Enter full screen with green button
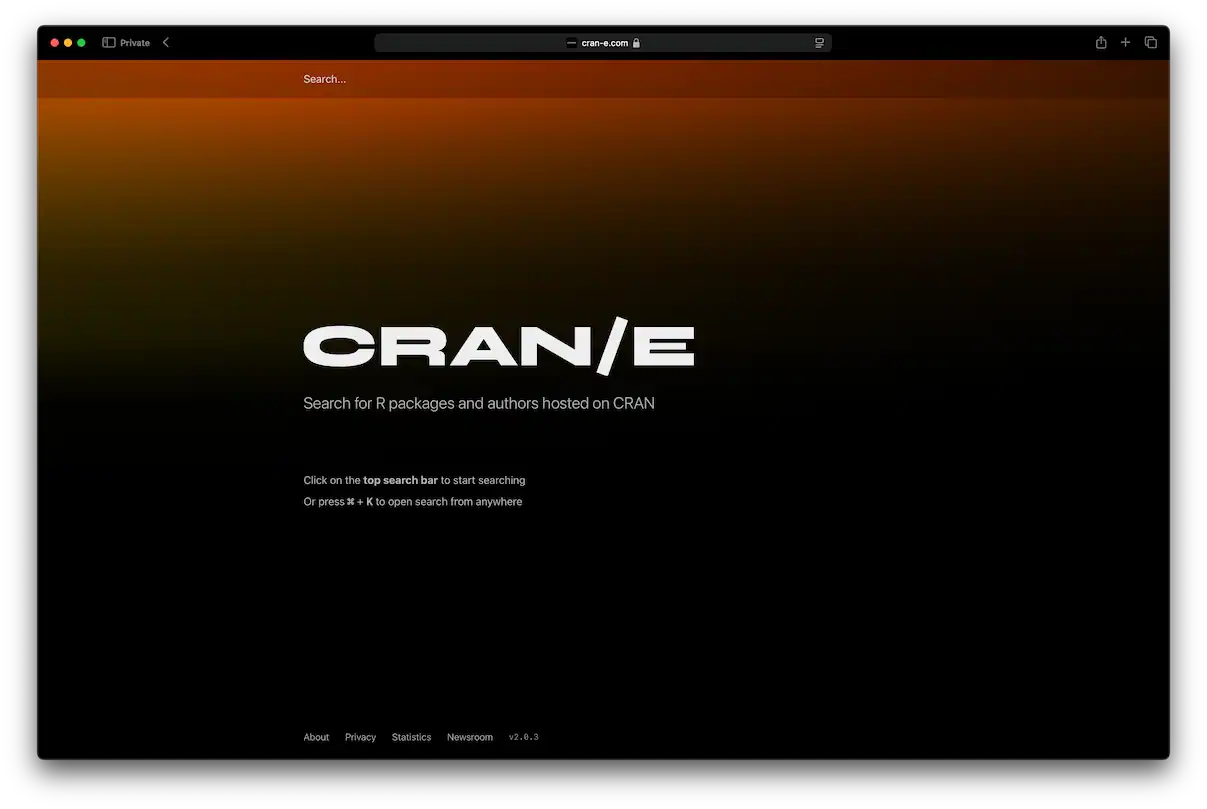 pyautogui.click(x=81, y=43)
